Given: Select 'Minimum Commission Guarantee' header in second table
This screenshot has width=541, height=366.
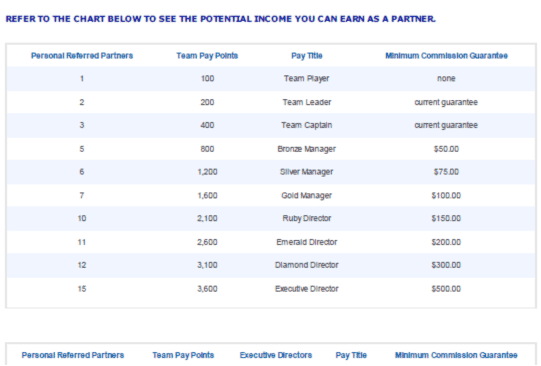Looking at the screenshot, I should (x=456, y=355).
